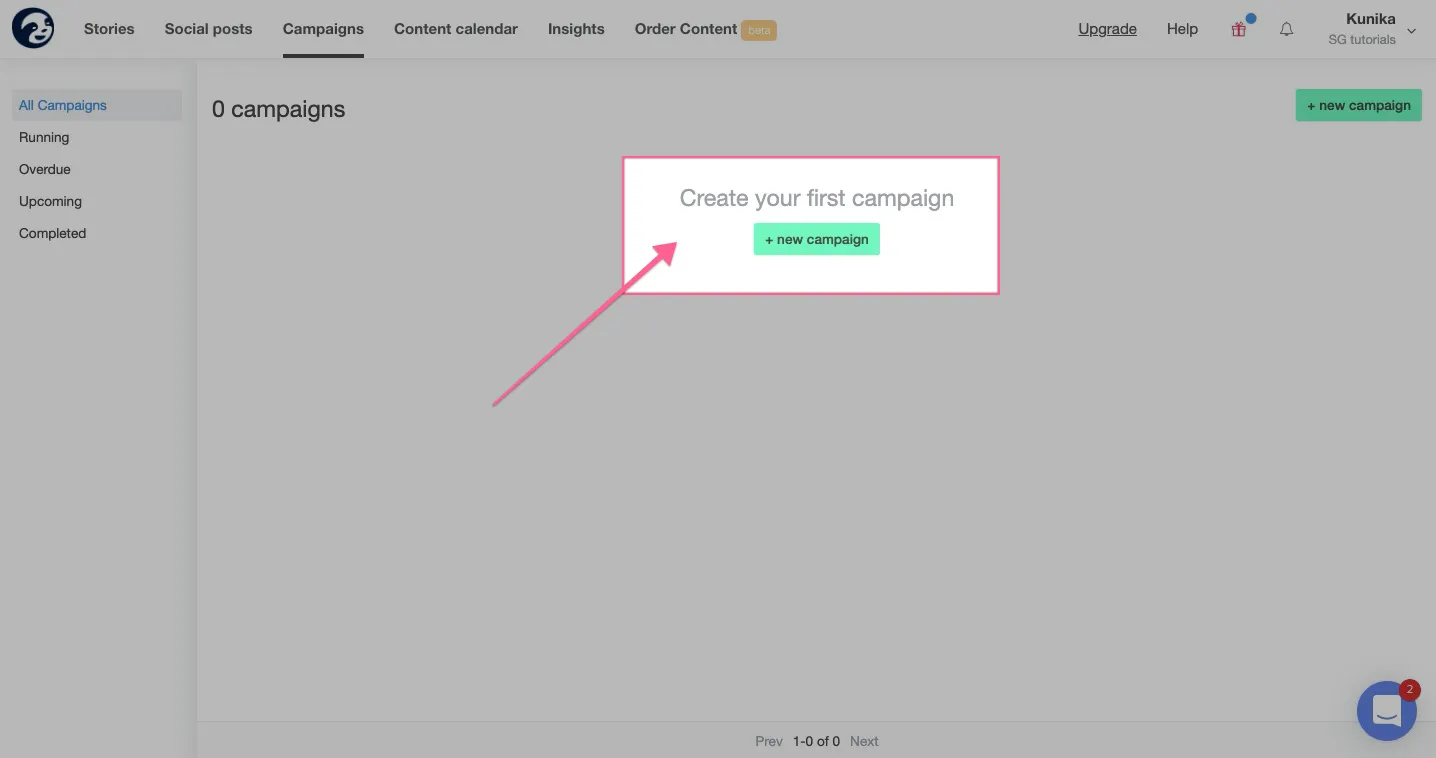Filter by Running campaigns
This screenshot has width=1436, height=758.
click(44, 137)
